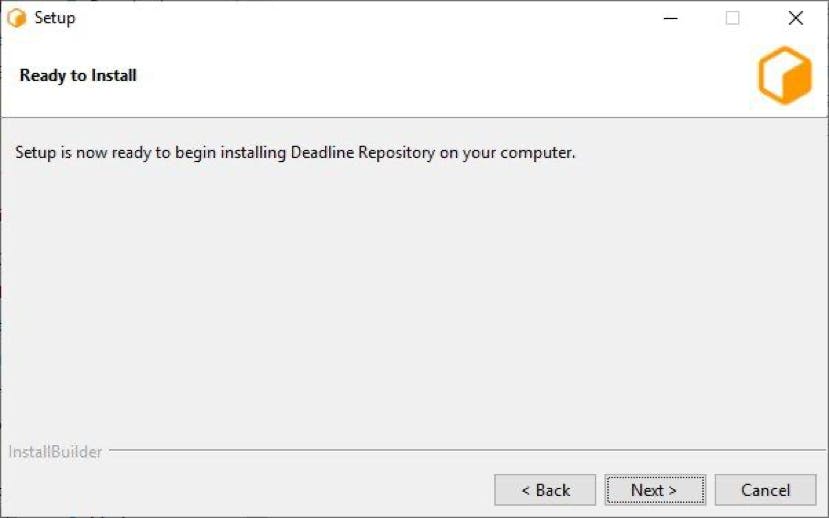Cancel the Deadline Repository setup
This screenshot has width=829, height=518.
[x=766, y=490]
